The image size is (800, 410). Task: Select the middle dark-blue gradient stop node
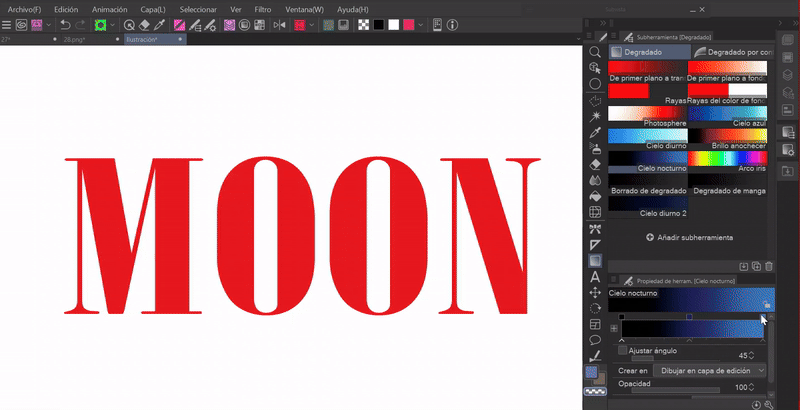tap(689, 317)
